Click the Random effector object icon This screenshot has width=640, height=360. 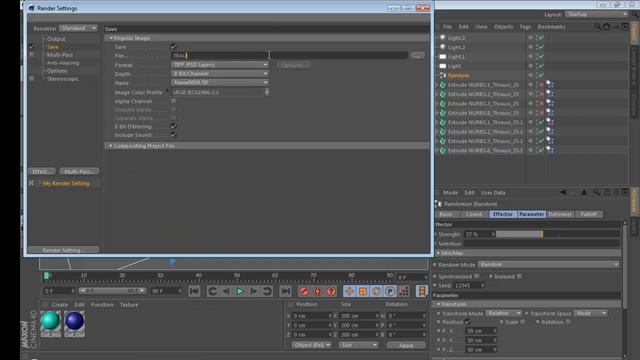pyautogui.click(x=443, y=76)
